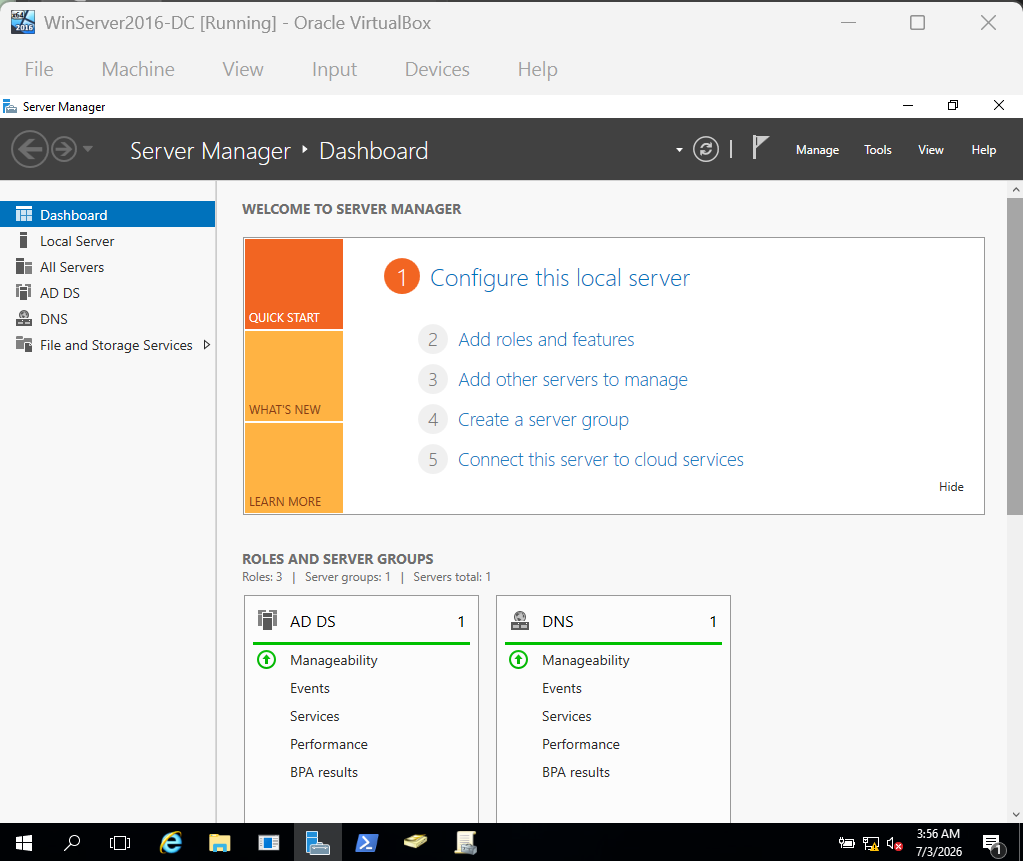The height and width of the screenshot is (861, 1023).
Task: Select Dashboard in the sidebar
Action: click(x=108, y=215)
